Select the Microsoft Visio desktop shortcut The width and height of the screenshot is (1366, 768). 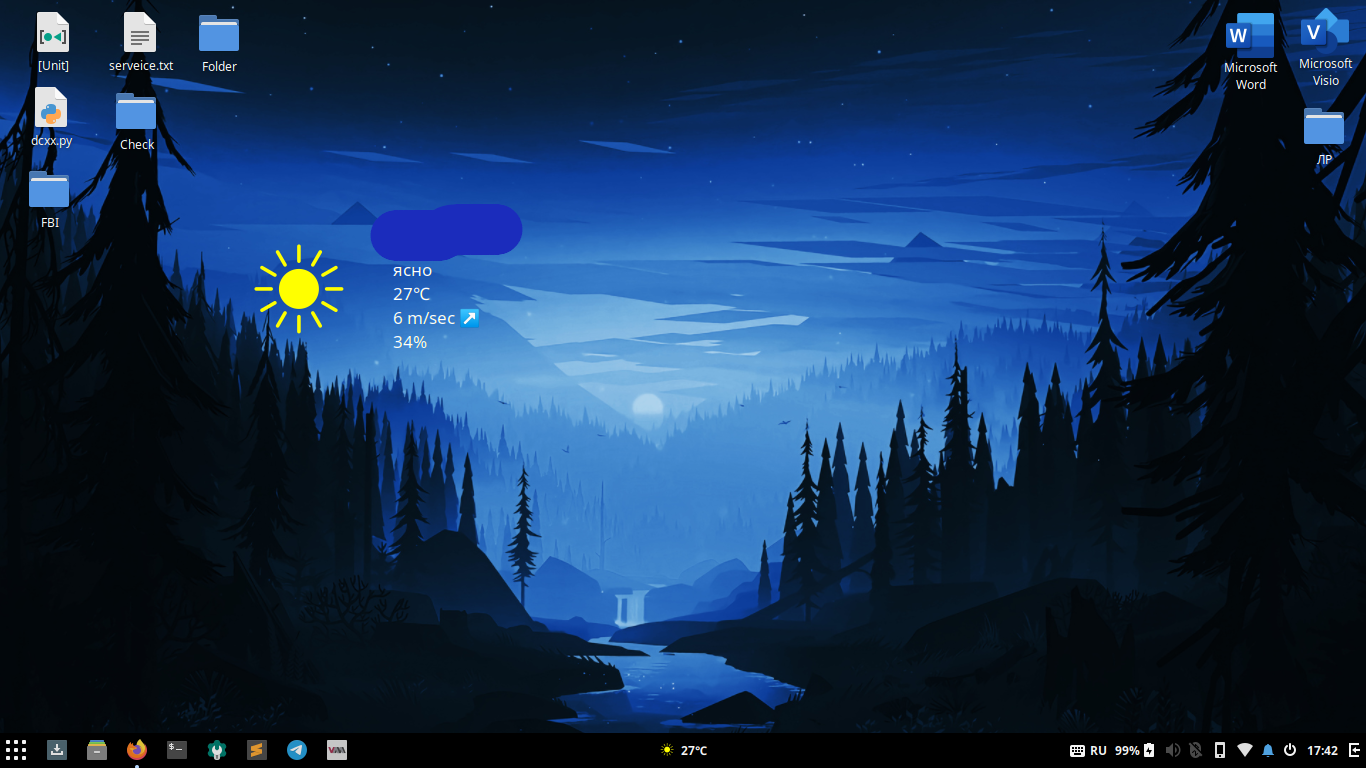[1325, 48]
